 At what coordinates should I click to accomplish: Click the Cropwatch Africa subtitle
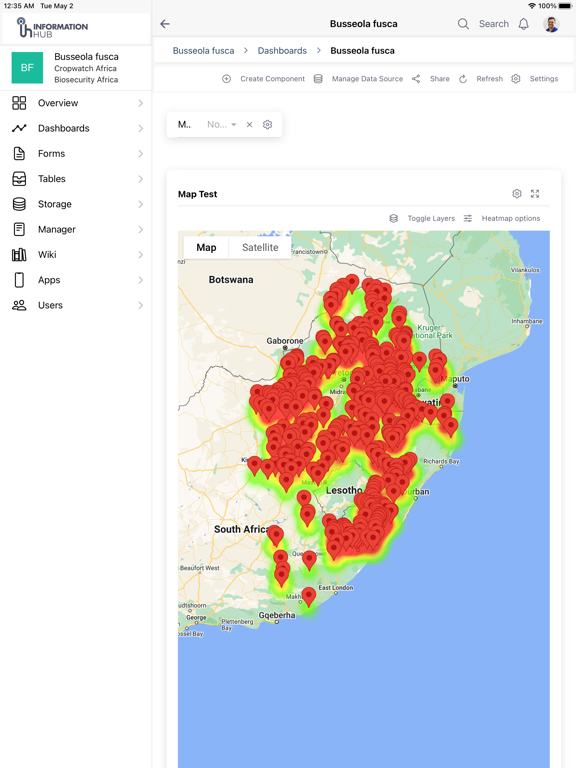point(85,69)
